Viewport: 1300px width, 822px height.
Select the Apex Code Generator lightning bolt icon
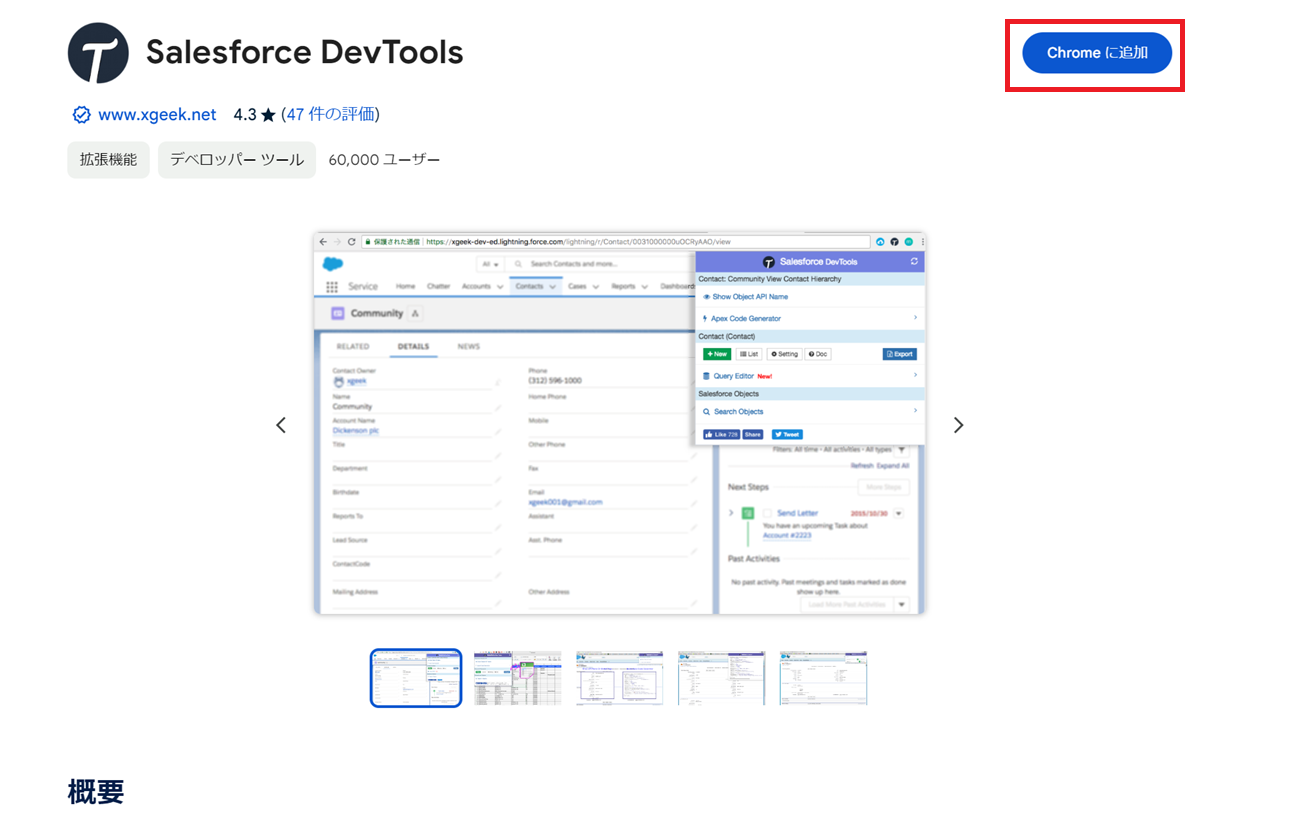click(705, 318)
